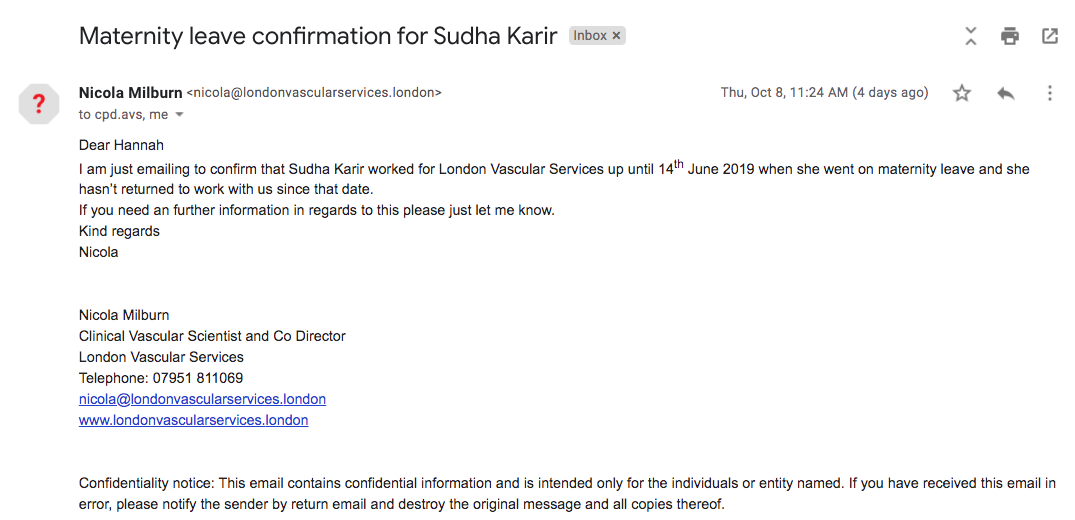The height and width of the screenshot is (520, 1075).
Task: Click the telephone number 07951 811069
Action: 197,378
